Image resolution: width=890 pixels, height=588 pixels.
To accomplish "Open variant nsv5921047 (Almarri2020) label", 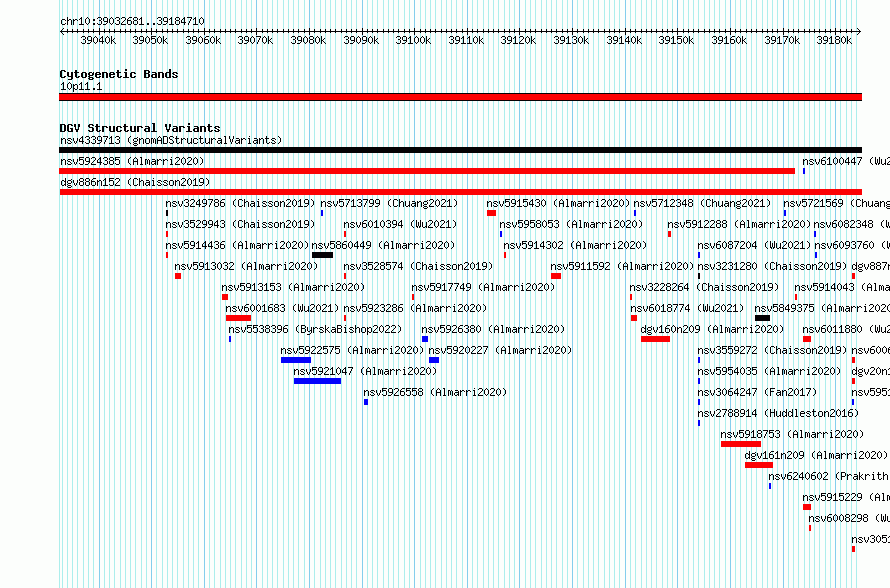I will (x=365, y=371).
